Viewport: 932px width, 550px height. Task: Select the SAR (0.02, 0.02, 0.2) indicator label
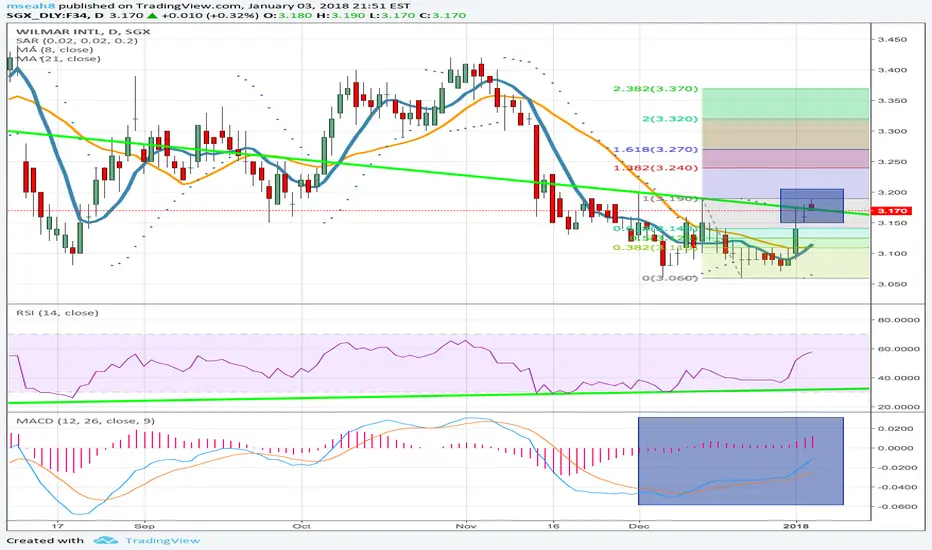click(77, 40)
